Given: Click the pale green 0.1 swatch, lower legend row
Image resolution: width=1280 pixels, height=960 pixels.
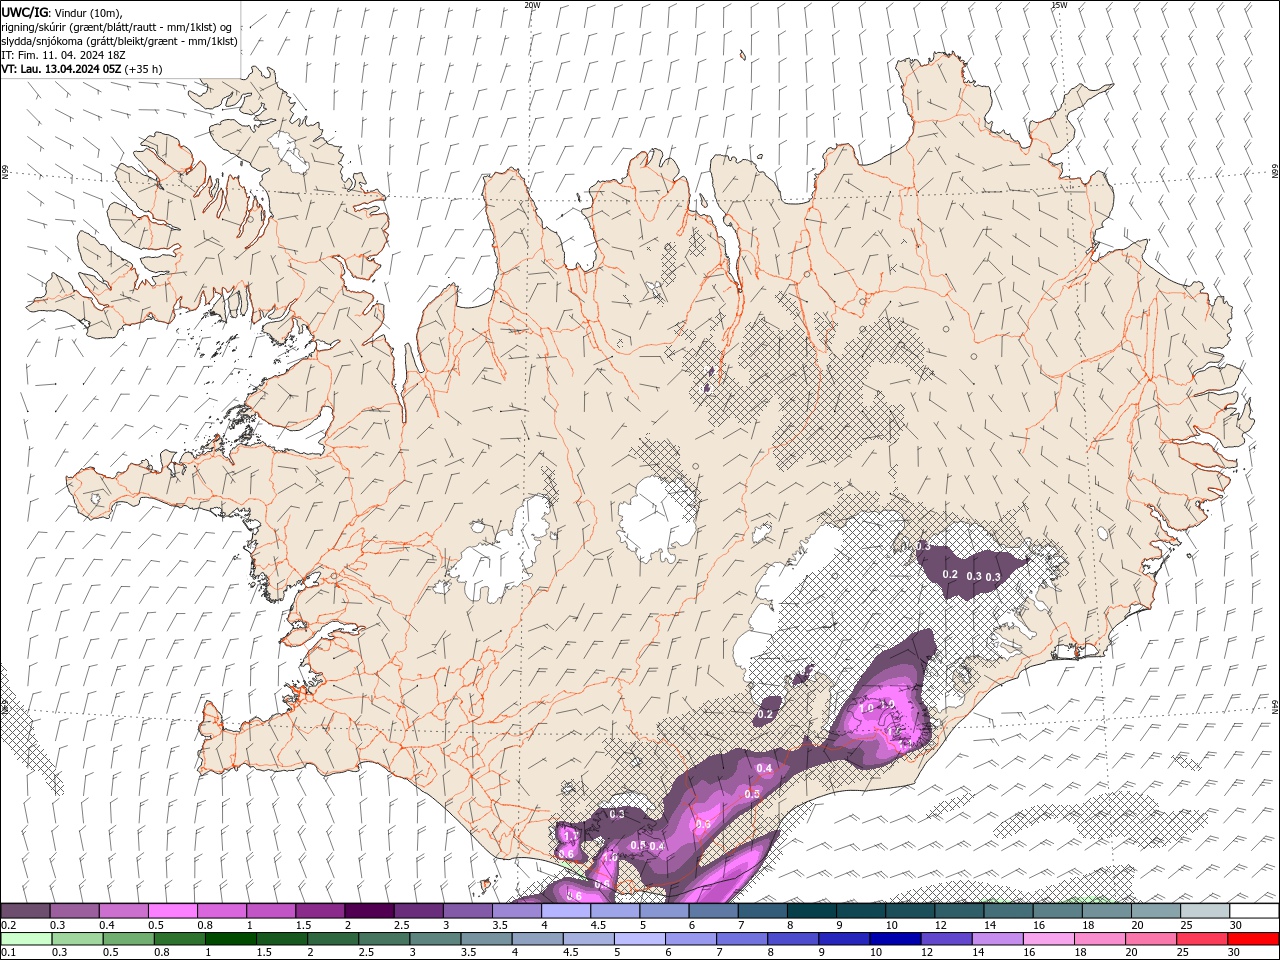Looking at the screenshot, I should [26, 939].
